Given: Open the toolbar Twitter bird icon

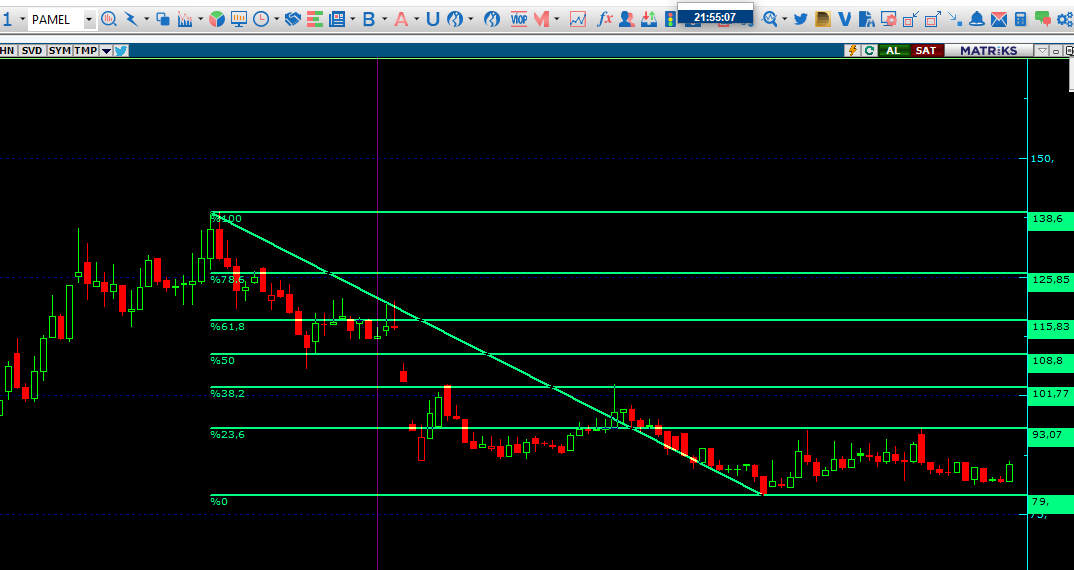Looking at the screenshot, I should click(x=801, y=19).
